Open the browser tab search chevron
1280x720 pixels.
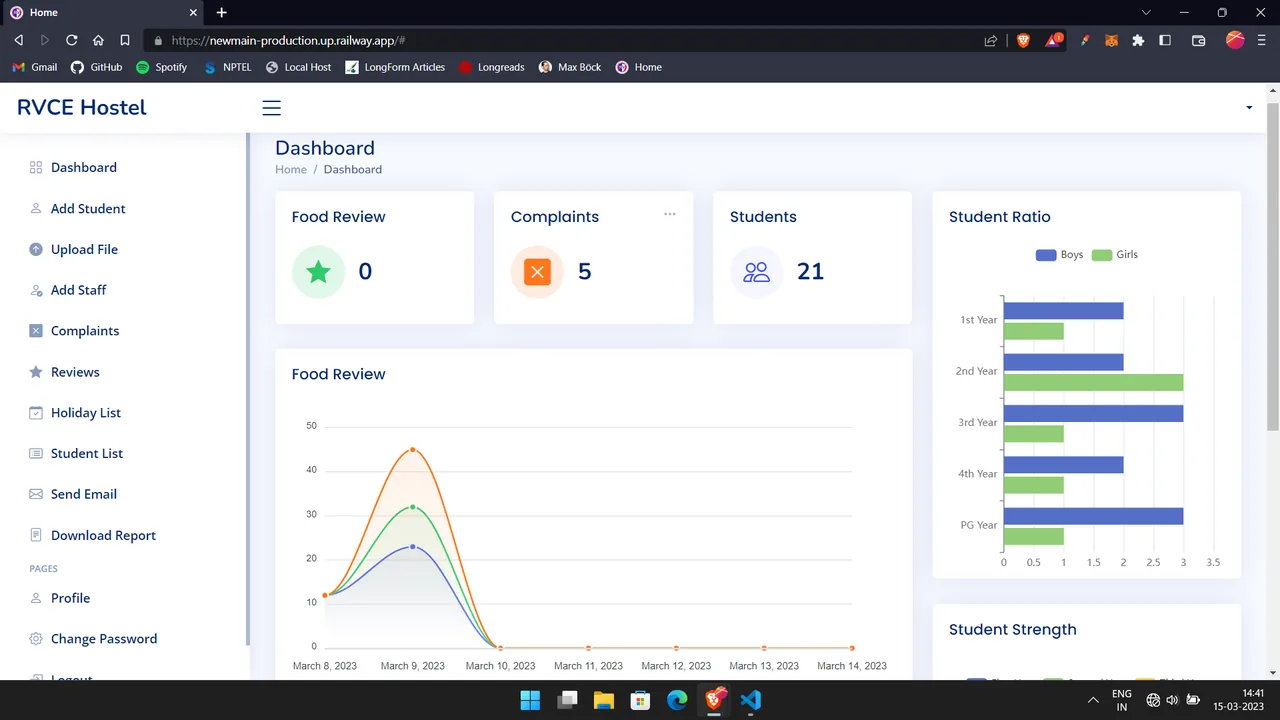tap(1146, 12)
